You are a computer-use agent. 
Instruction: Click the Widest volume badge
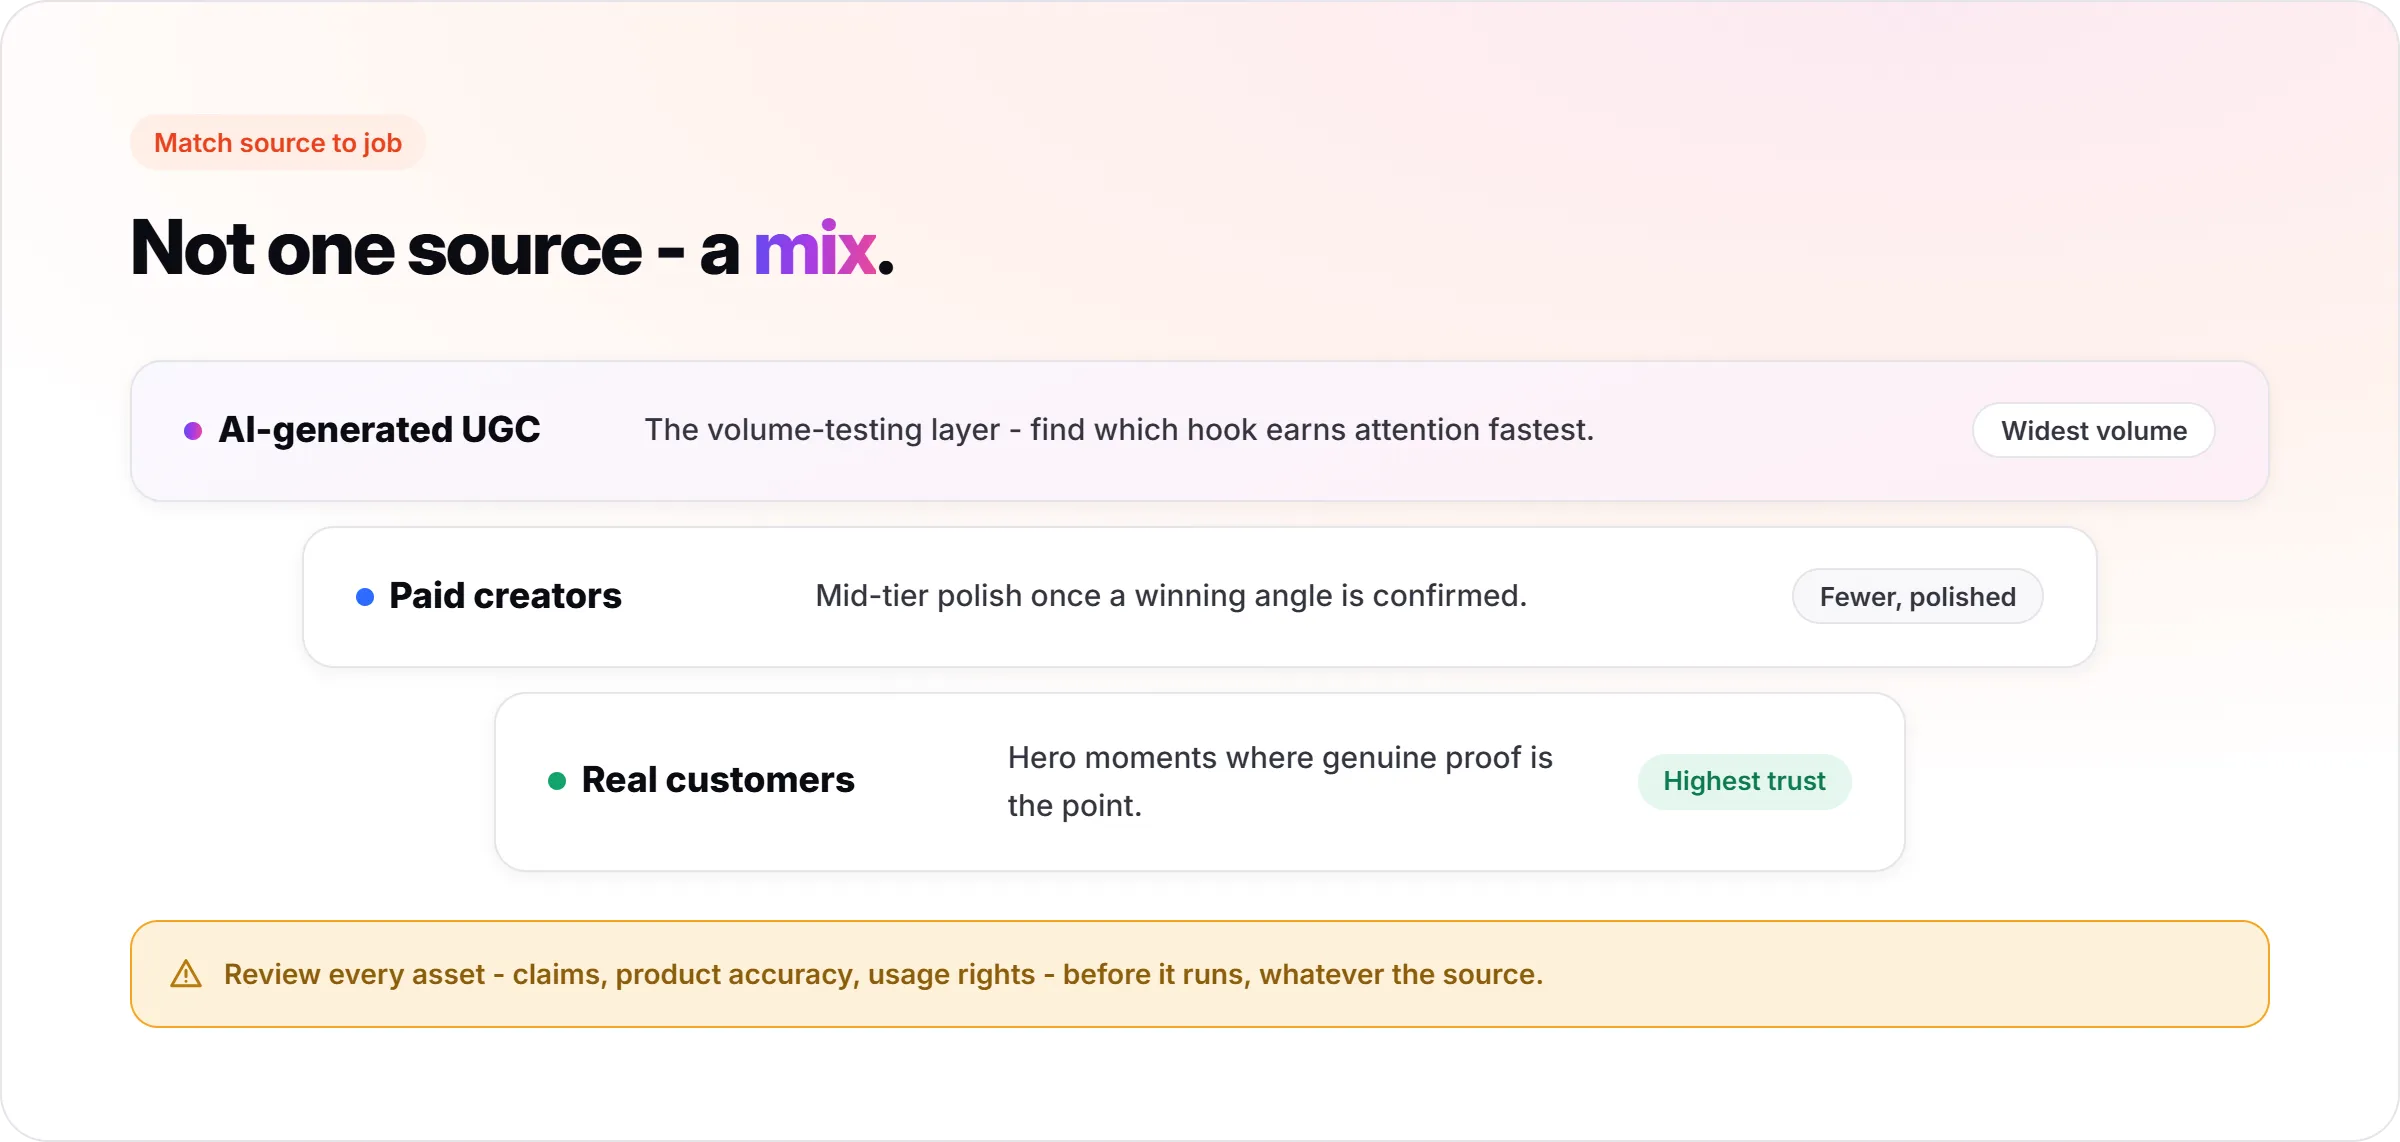(x=2094, y=431)
